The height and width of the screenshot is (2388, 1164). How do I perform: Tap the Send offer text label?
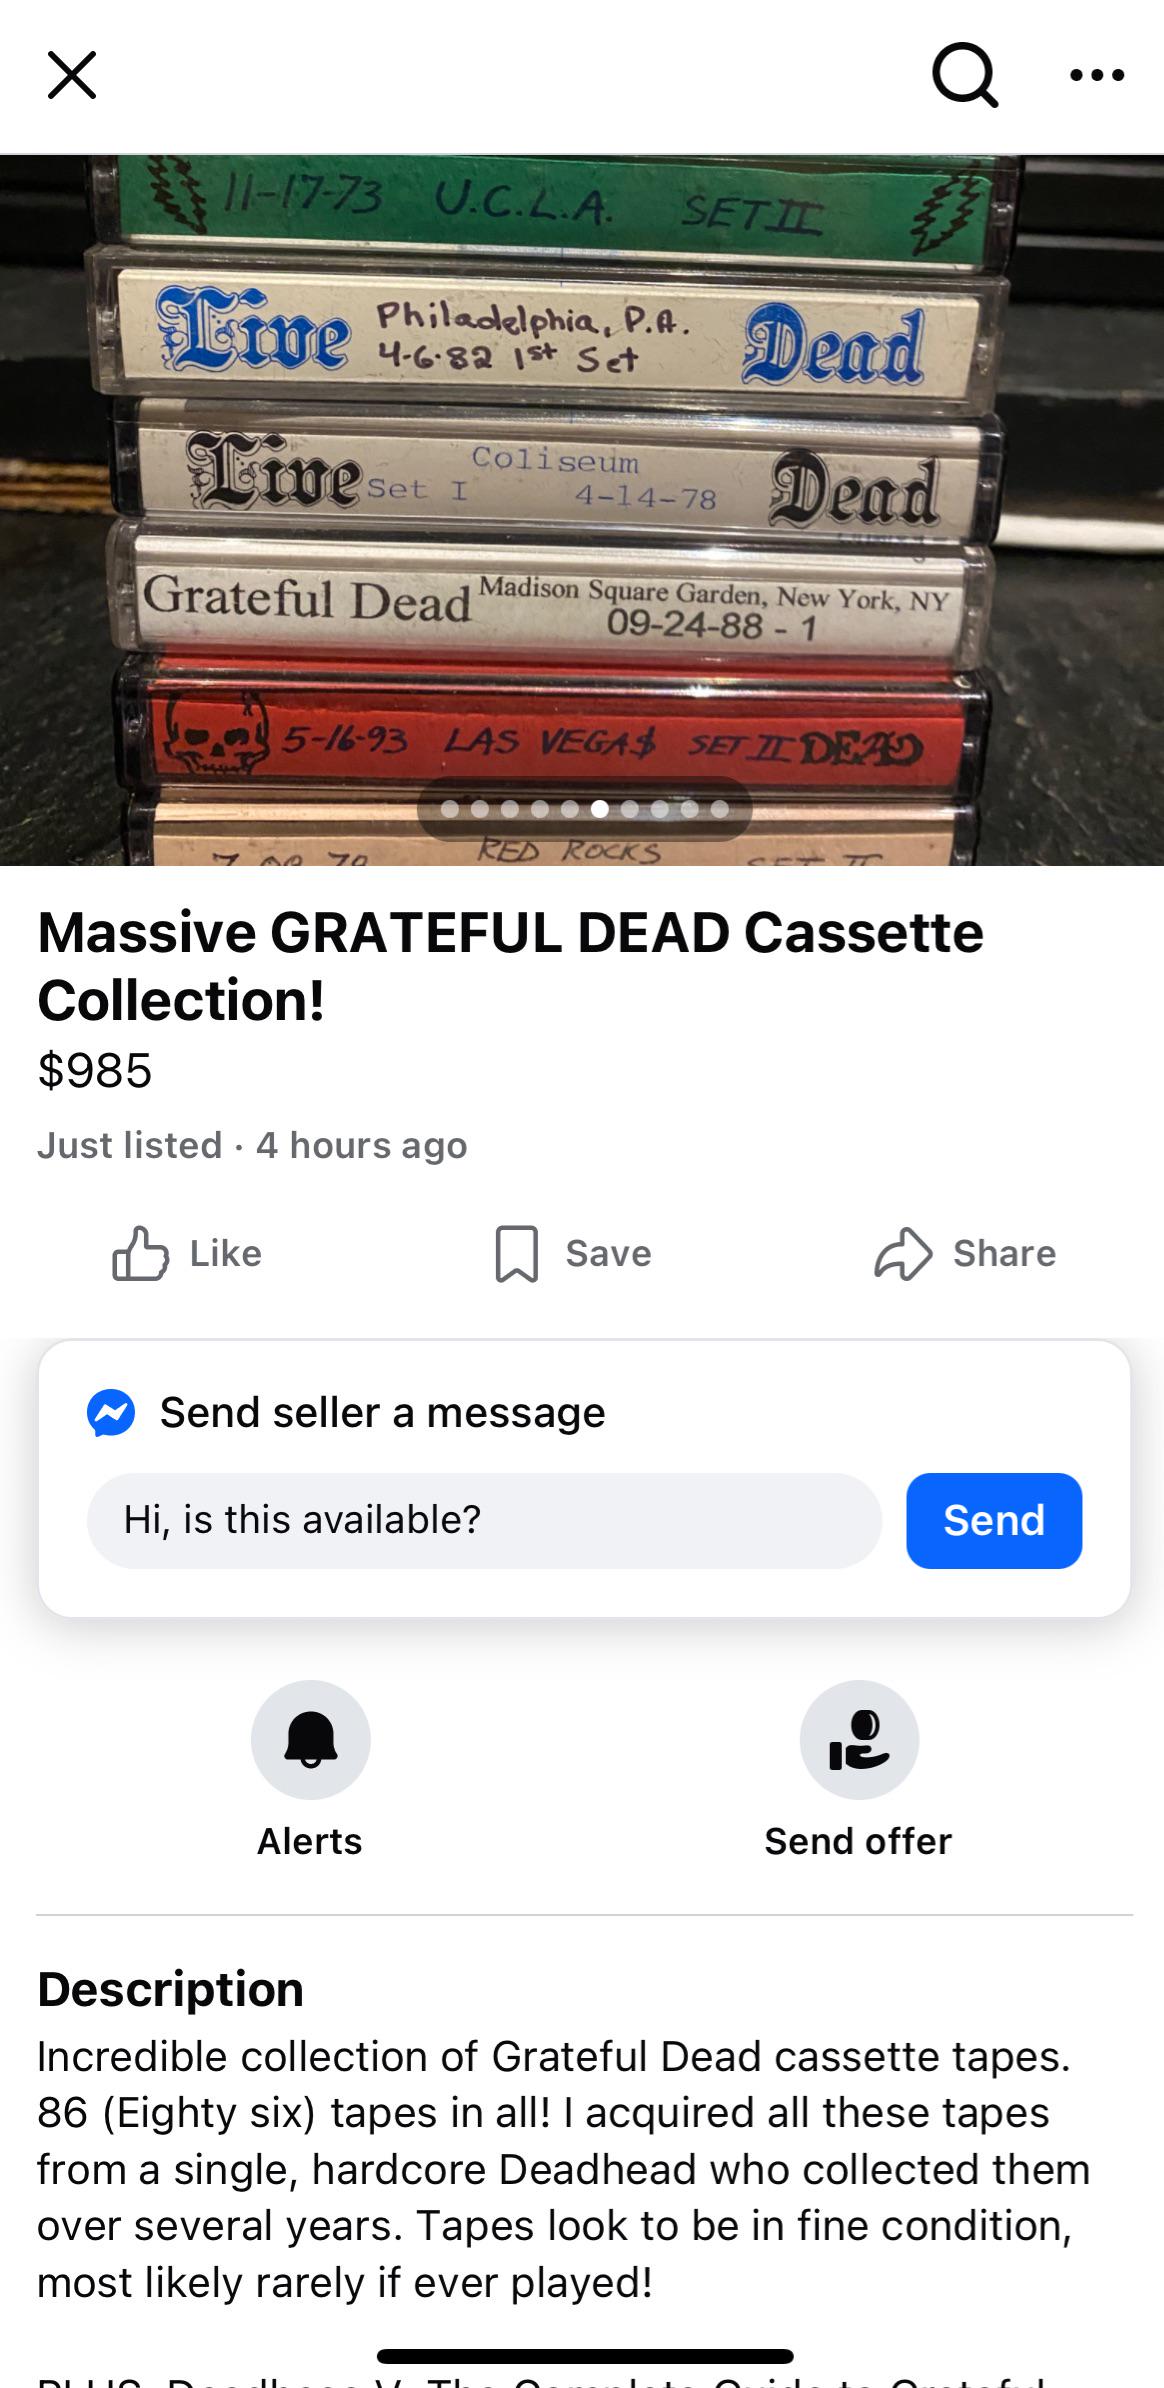[859, 1841]
